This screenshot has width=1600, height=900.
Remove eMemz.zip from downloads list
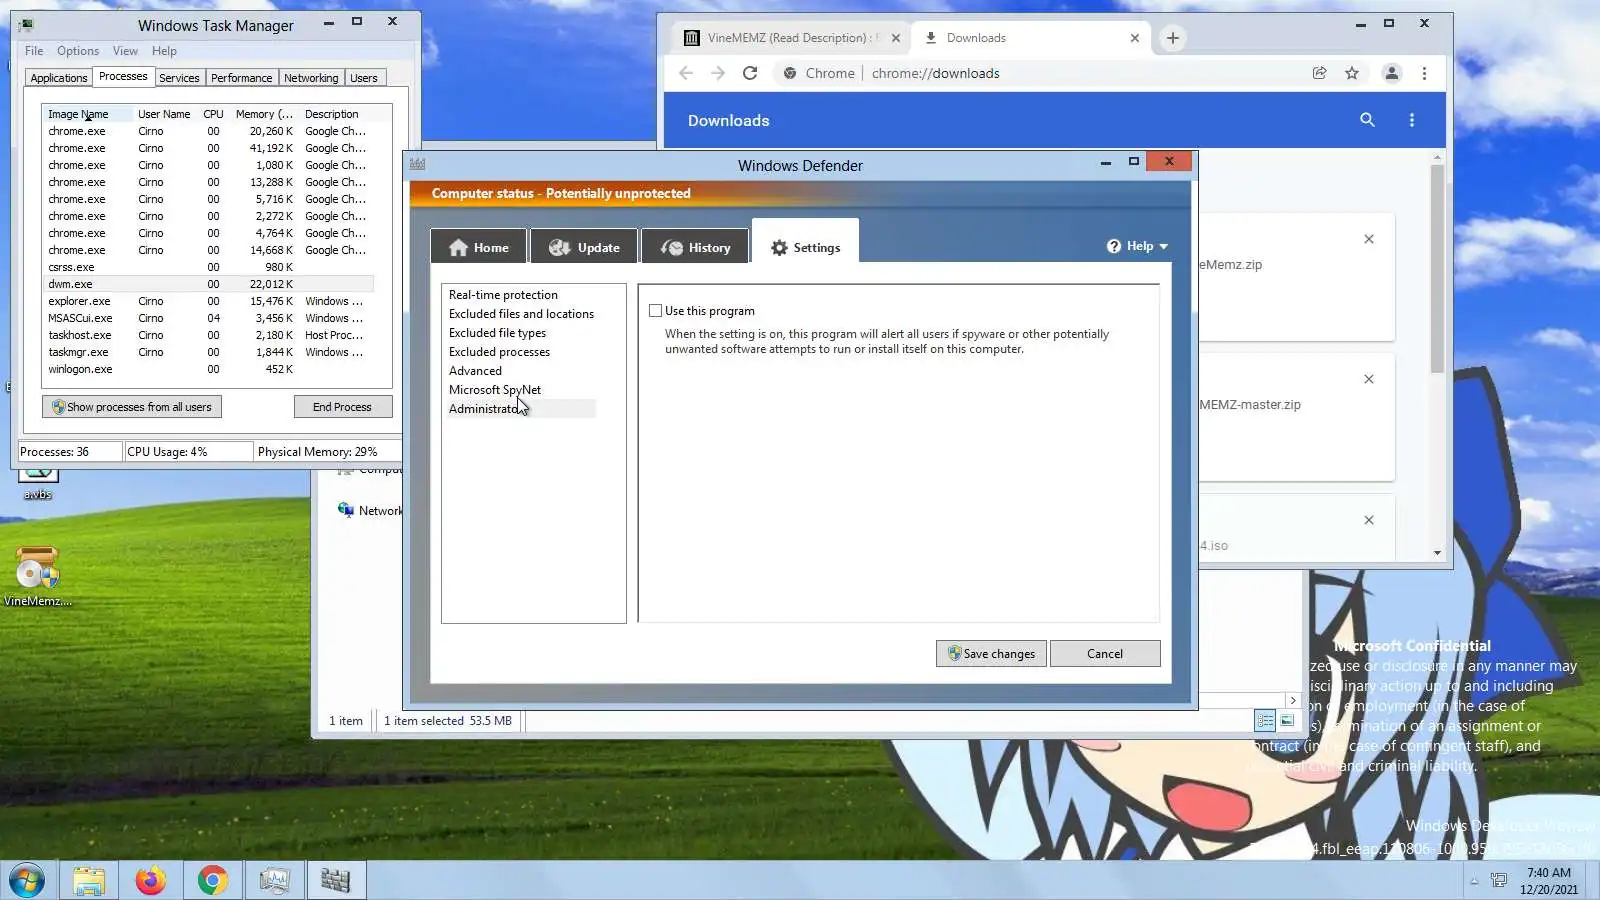(1369, 239)
